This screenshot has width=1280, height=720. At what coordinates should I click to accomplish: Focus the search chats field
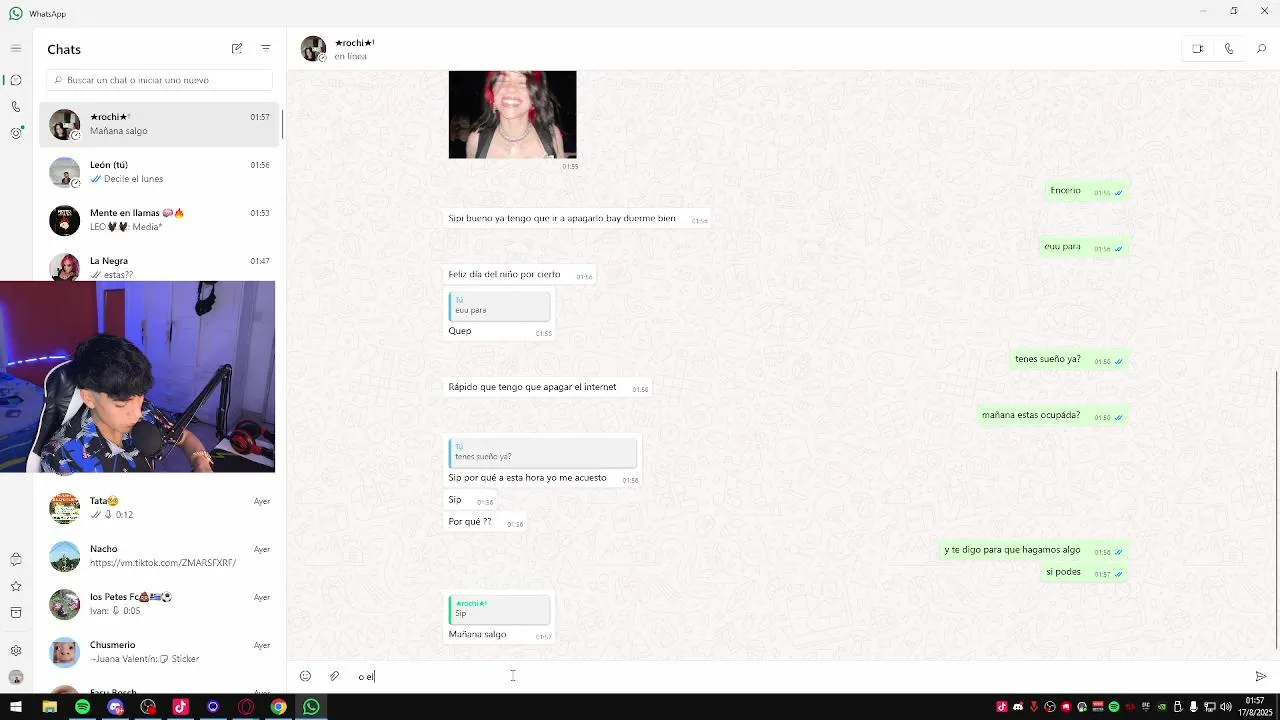tap(159, 80)
